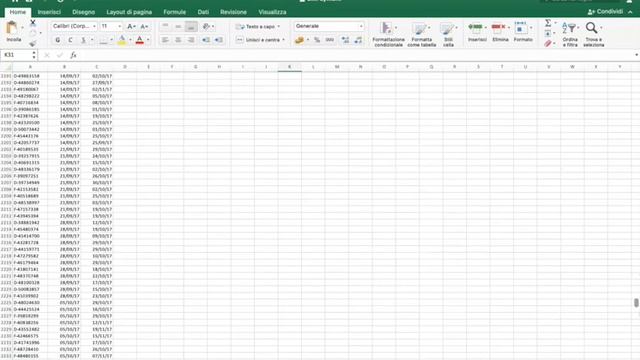The image size is (640, 360).
Task: Click Elimina cells button
Action: pyautogui.click(x=500, y=33)
